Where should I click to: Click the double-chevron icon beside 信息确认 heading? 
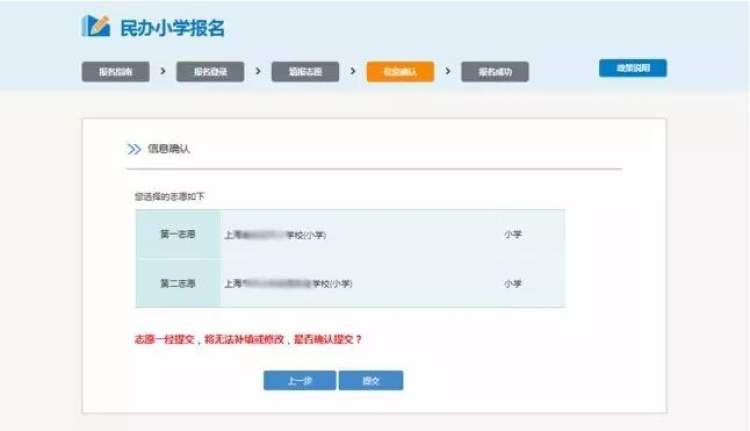134,149
